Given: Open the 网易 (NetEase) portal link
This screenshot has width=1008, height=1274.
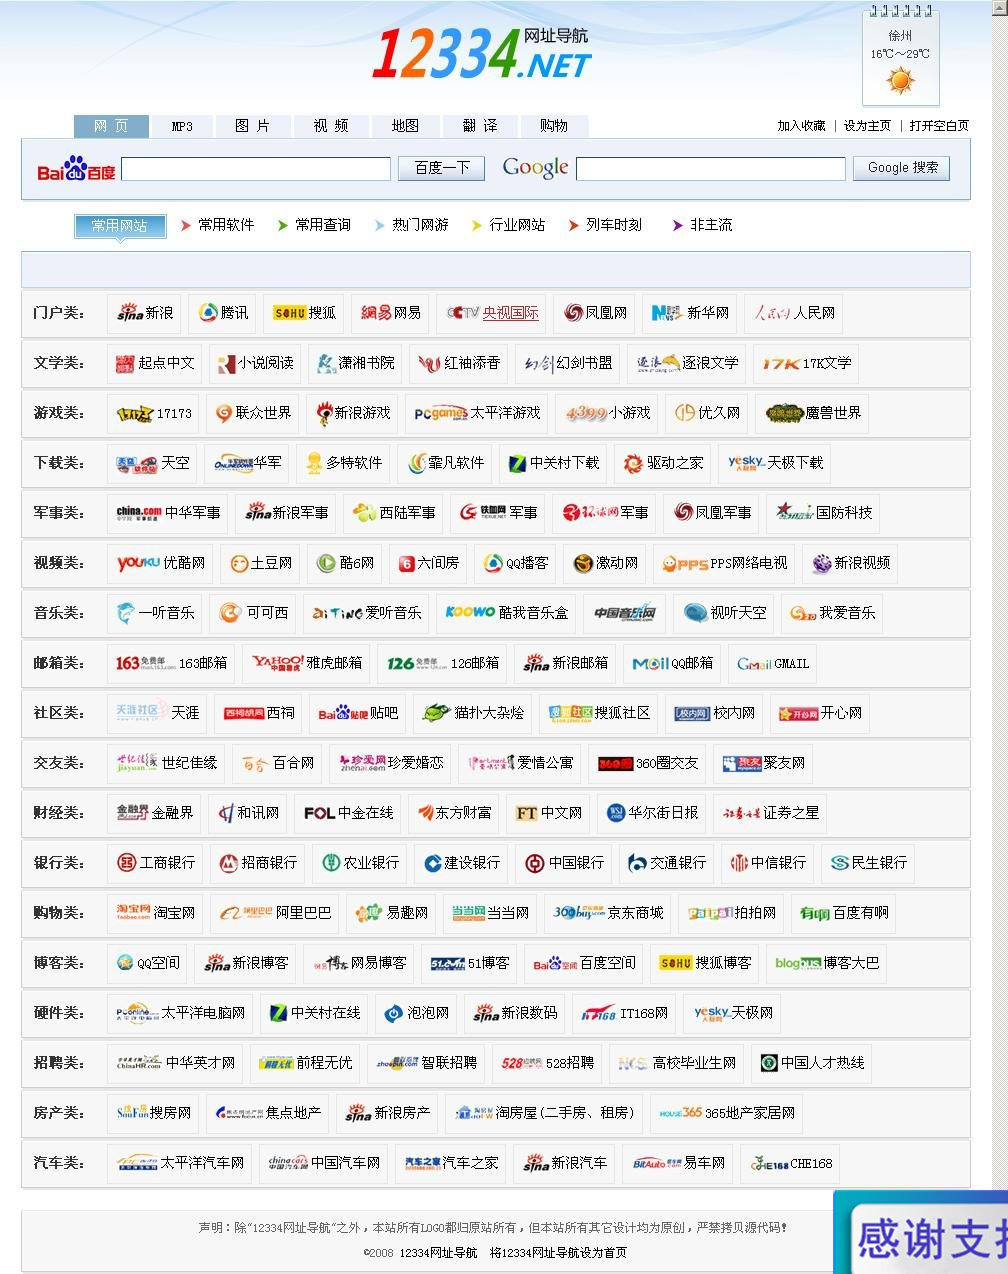Looking at the screenshot, I should tap(391, 313).
